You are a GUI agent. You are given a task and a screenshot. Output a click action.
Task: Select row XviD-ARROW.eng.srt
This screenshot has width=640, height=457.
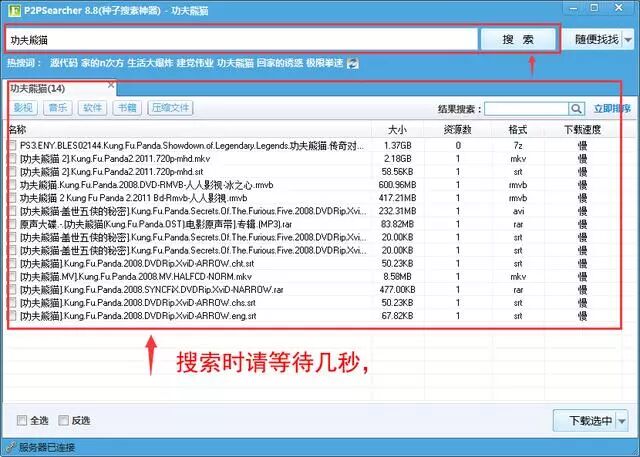coord(312,315)
